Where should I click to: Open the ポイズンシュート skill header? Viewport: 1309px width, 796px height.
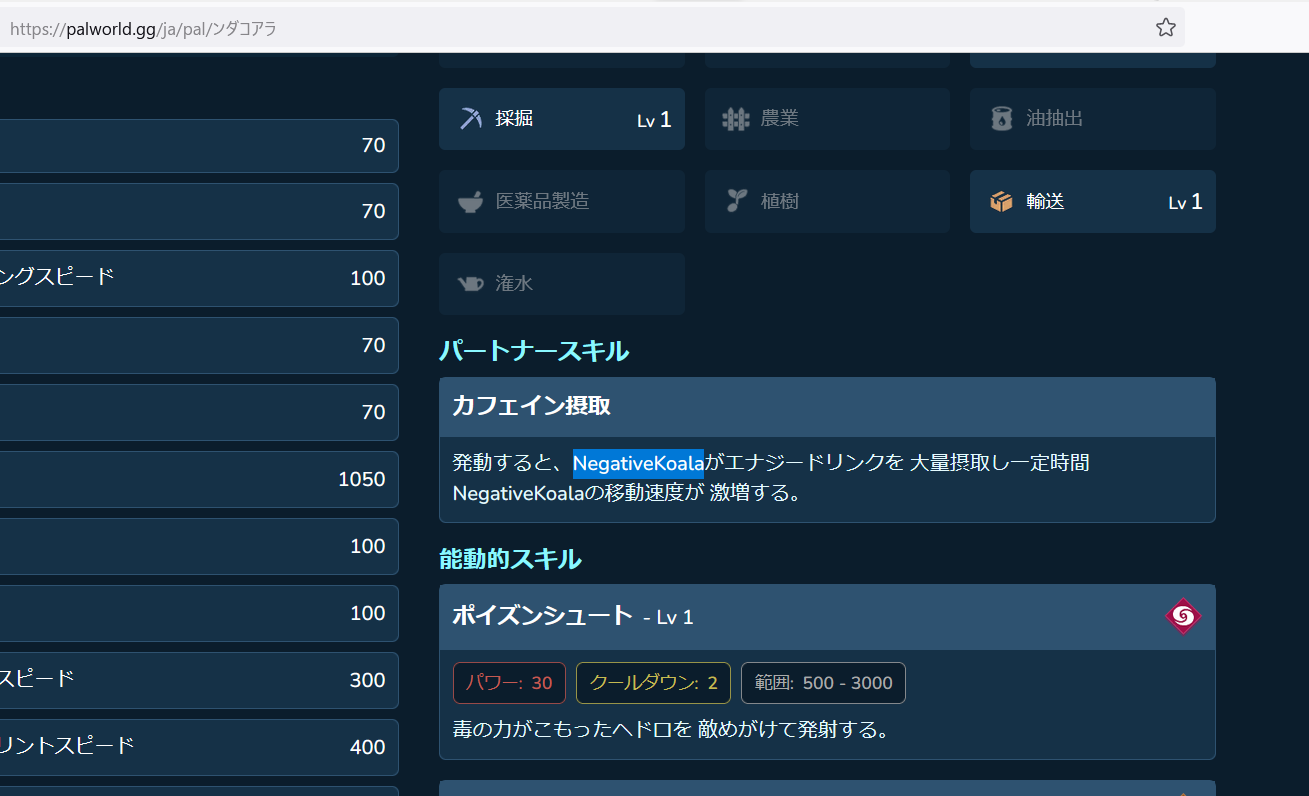pyautogui.click(x=827, y=617)
